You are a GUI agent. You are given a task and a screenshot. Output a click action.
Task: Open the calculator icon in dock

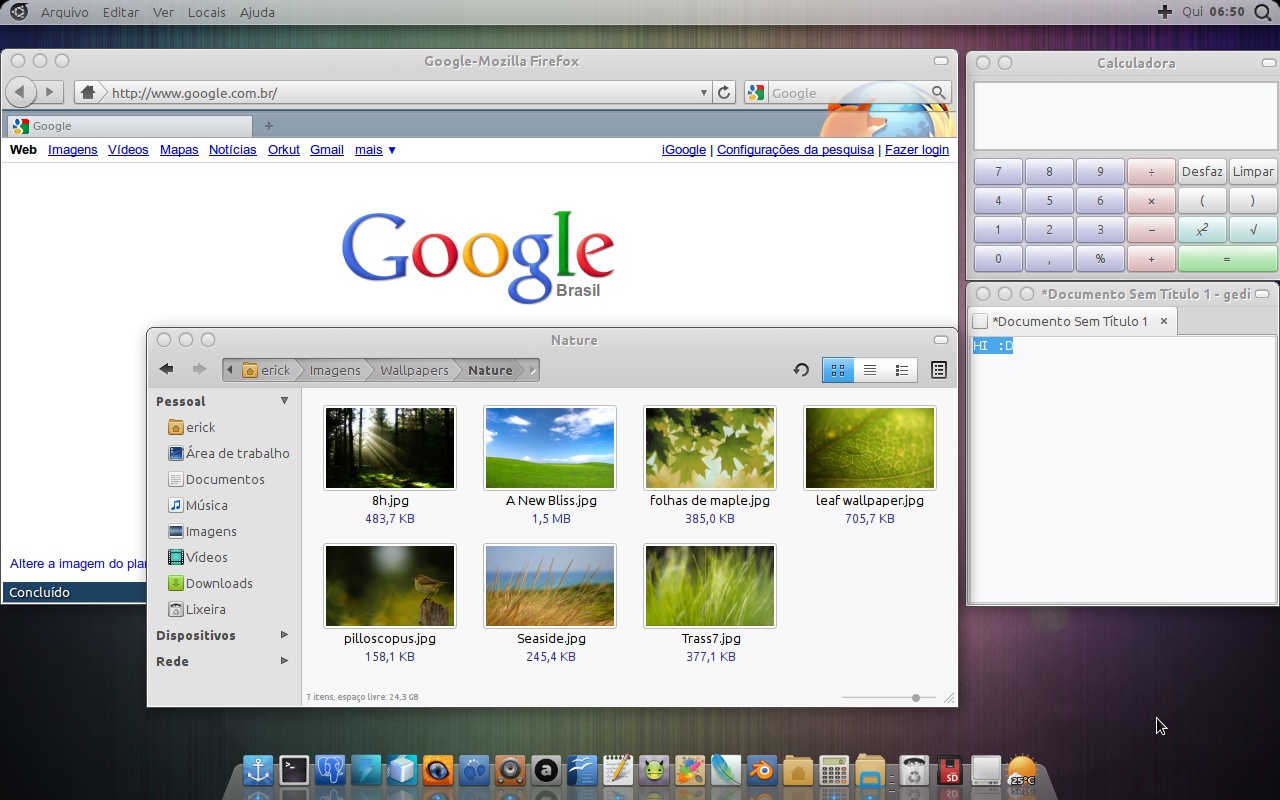click(x=834, y=770)
